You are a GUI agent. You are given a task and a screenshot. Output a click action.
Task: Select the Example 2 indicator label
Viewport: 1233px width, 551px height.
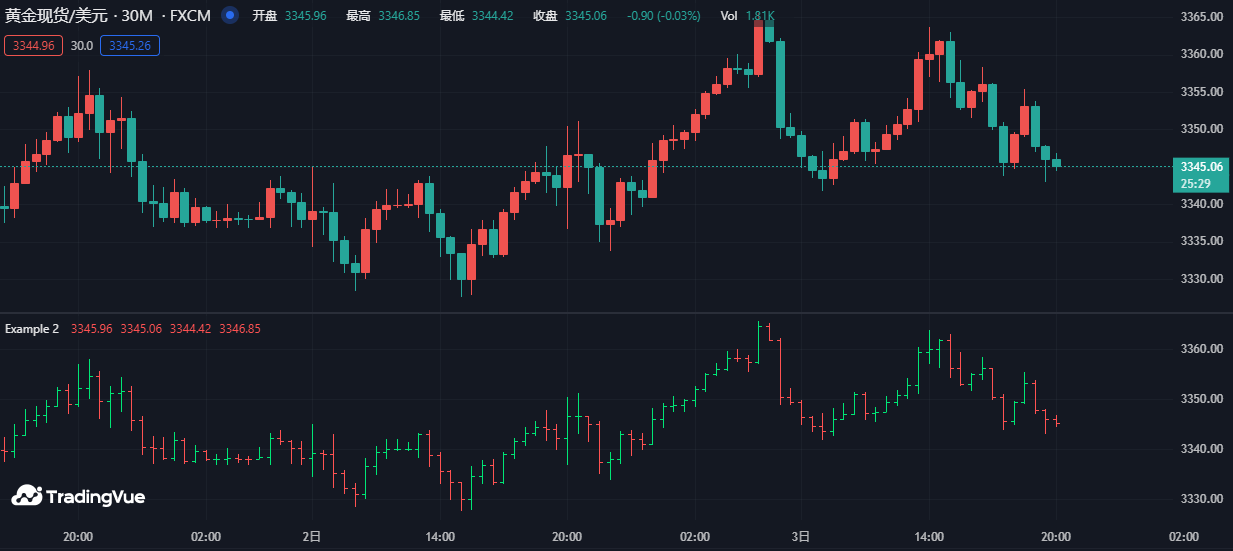[x=32, y=329]
